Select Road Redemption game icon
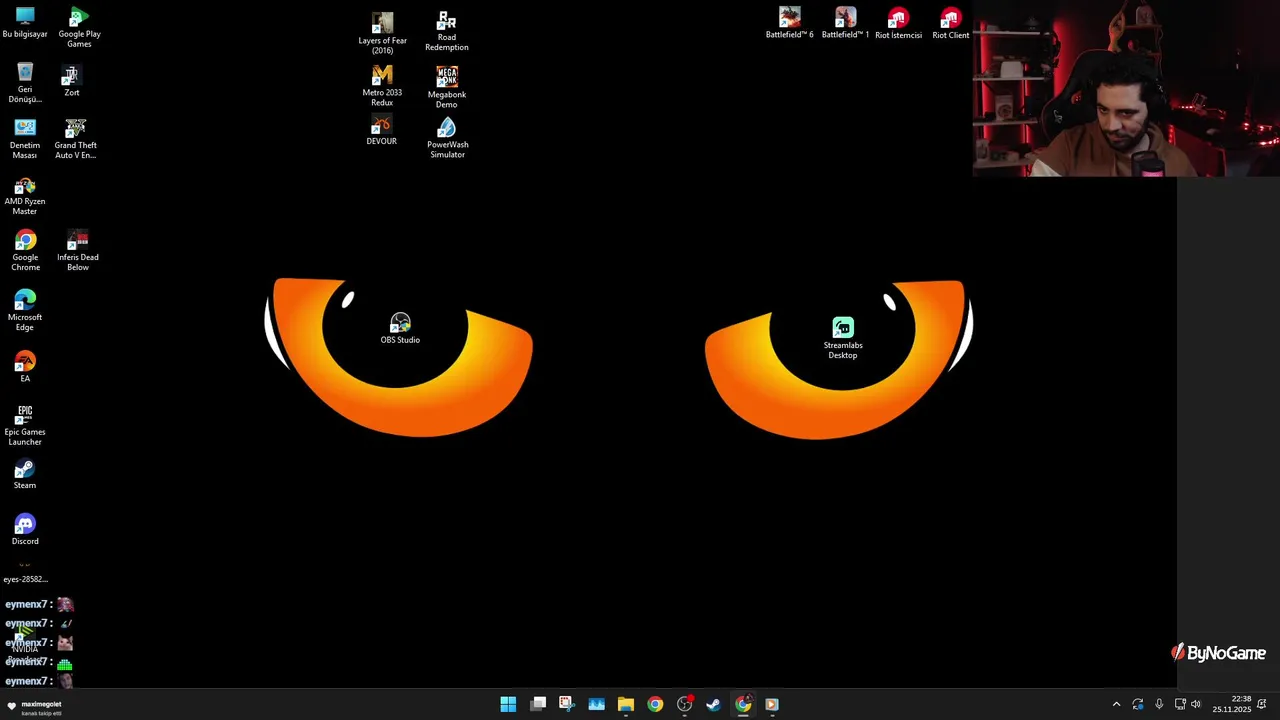The image size is (1280, 720). [x=446, y=32]
